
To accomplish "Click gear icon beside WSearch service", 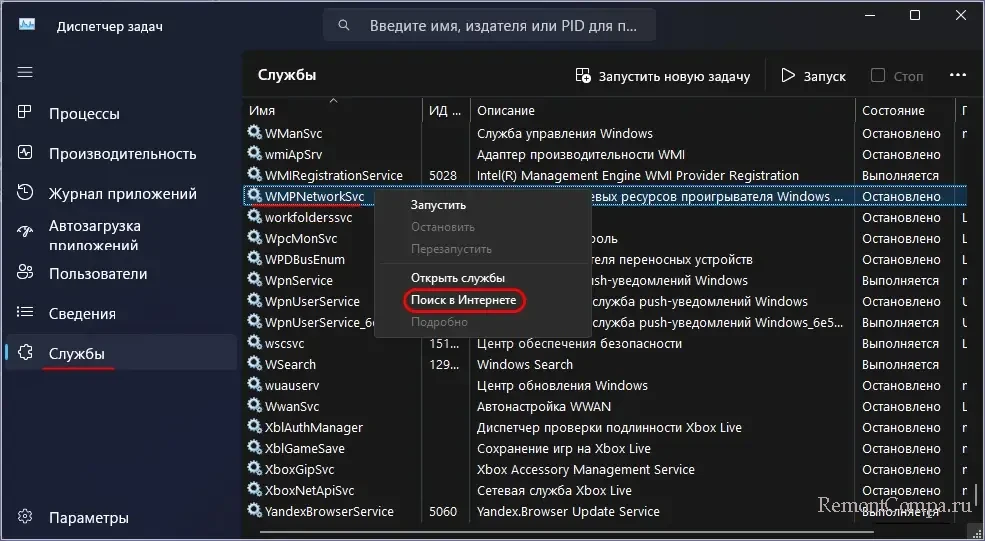I will [254, 365].
